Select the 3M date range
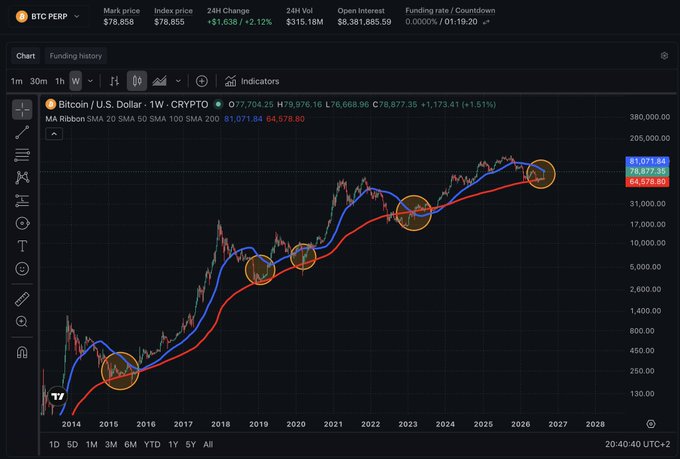This screenshot has width=680, height=459. coord(111,444)
